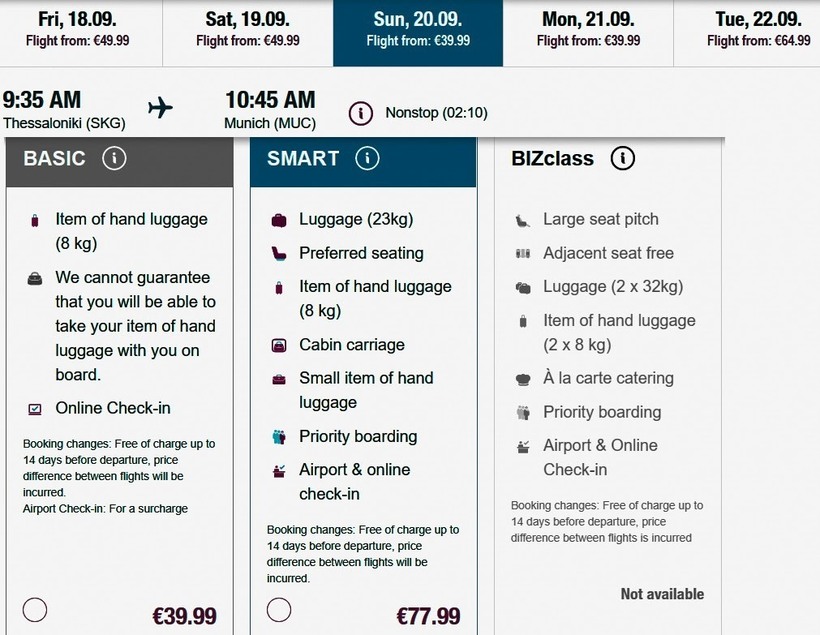
Task: Click the Cabin carriage icon
Action: (279, 345)
